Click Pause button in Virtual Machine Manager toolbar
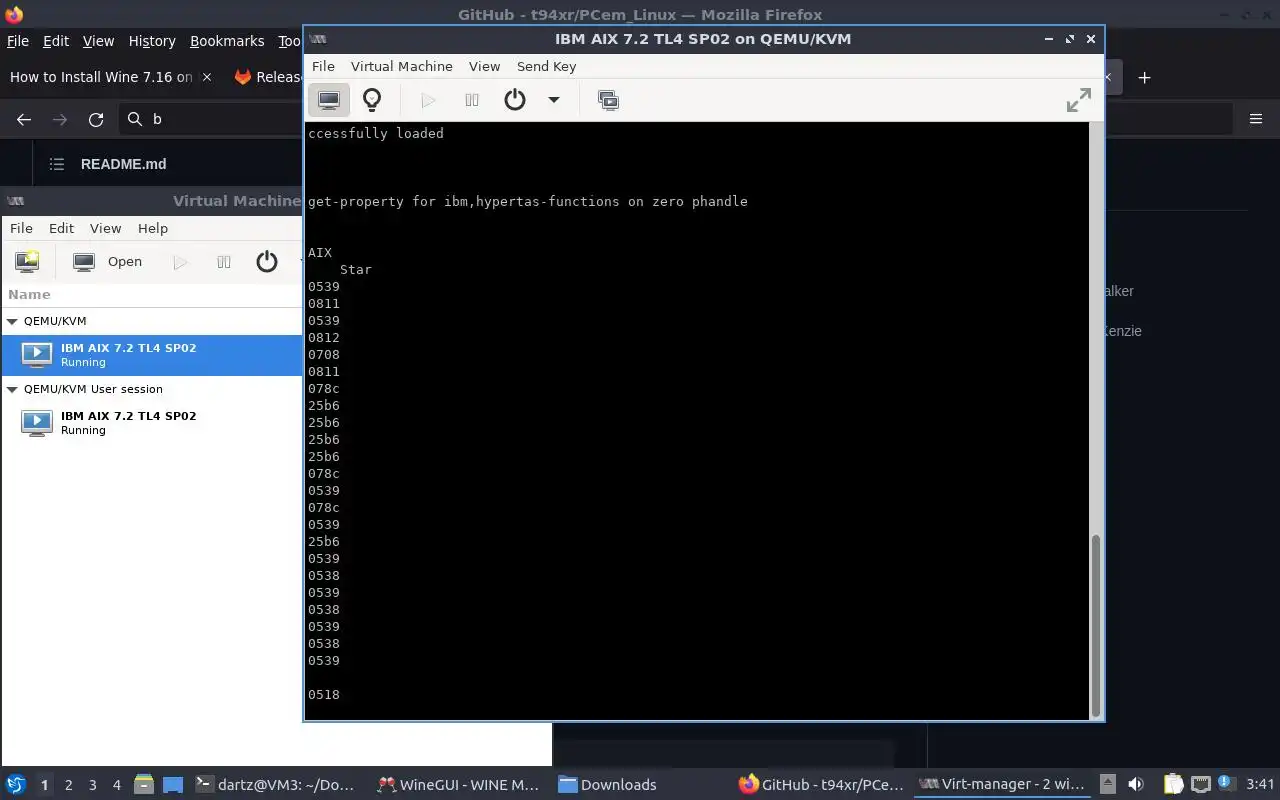 (224, 262)
